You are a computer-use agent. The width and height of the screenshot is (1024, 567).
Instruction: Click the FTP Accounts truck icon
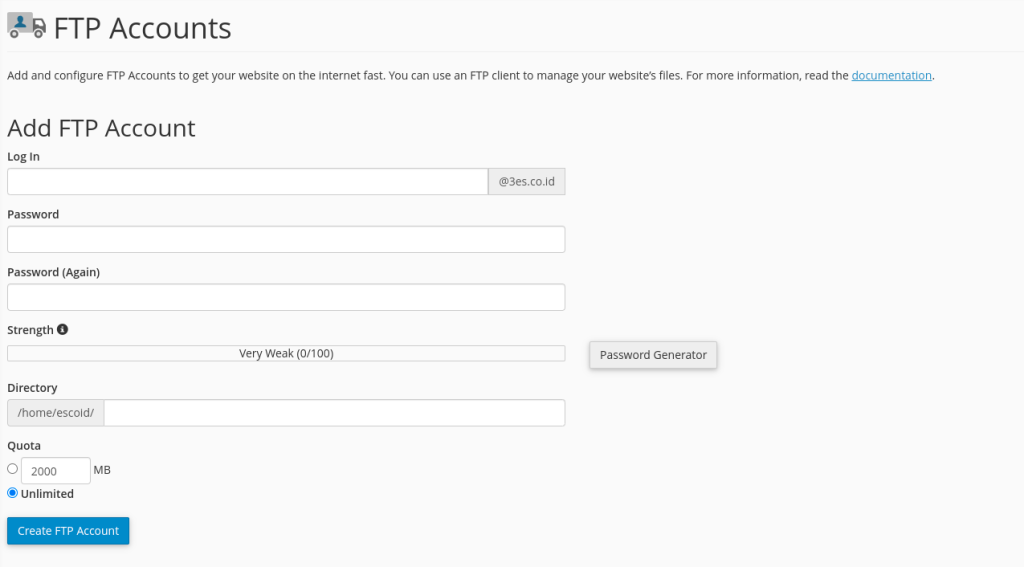tap(26, 26)
